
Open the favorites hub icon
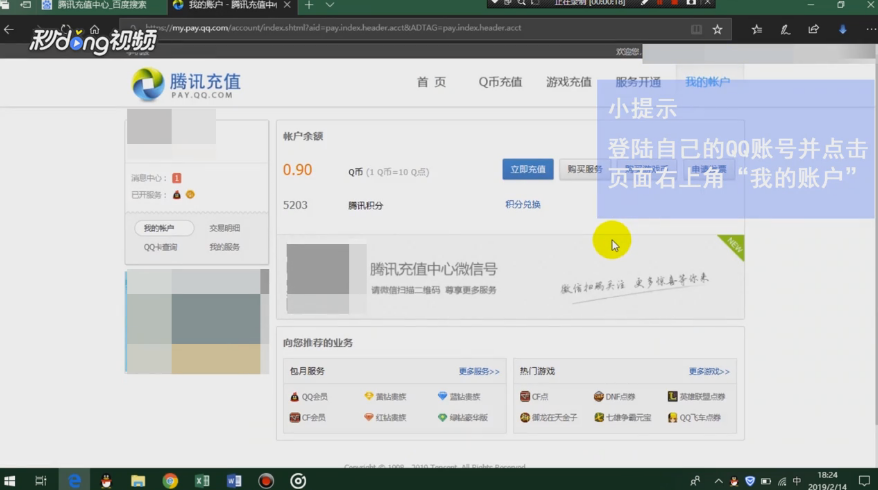pyautogui.click(x=757, y=29)
